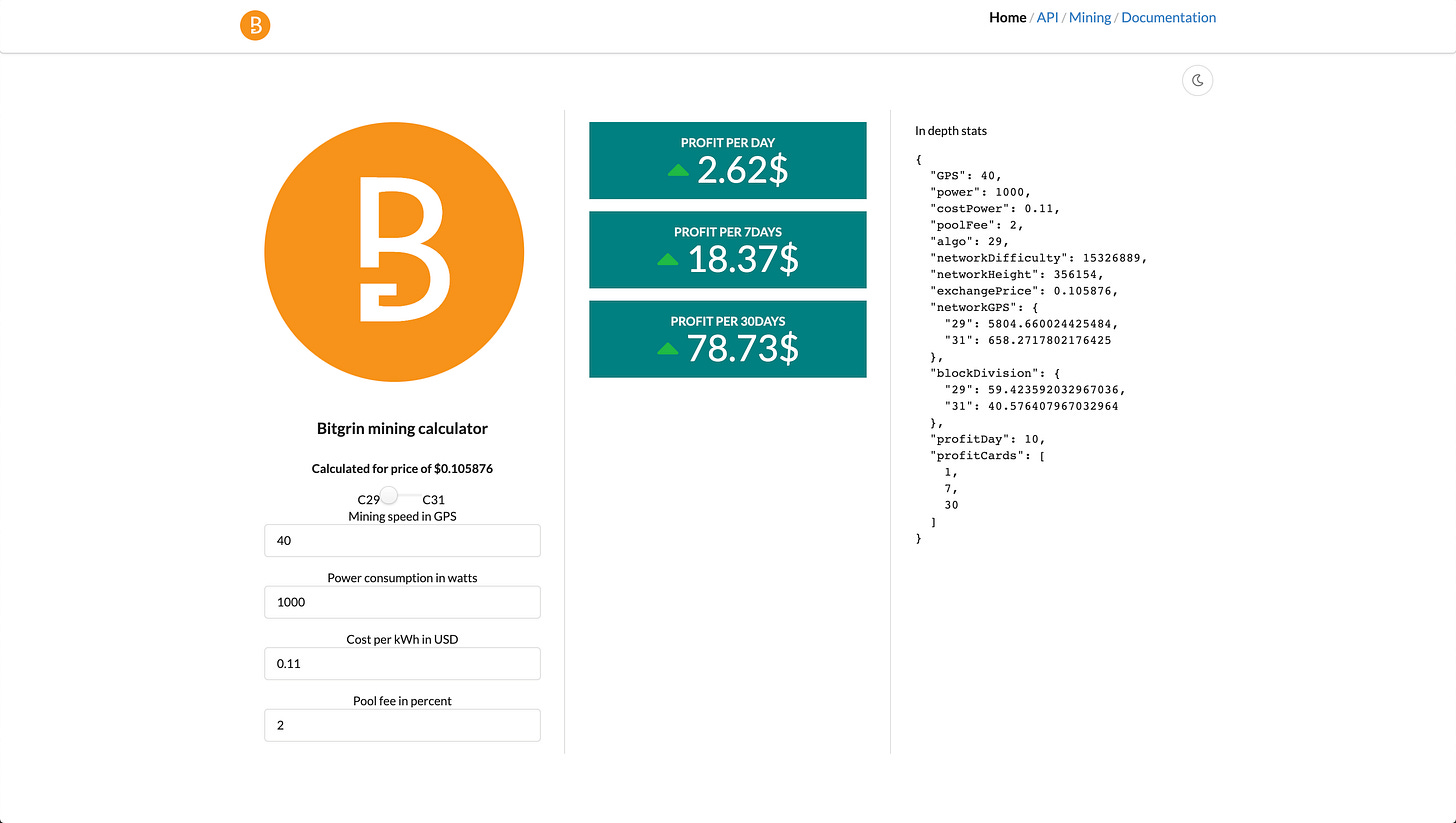This screenshot has width=1456, height=823.
Task: Click green up arrow beside 78.73$
Action: click(x=668, y=349)
